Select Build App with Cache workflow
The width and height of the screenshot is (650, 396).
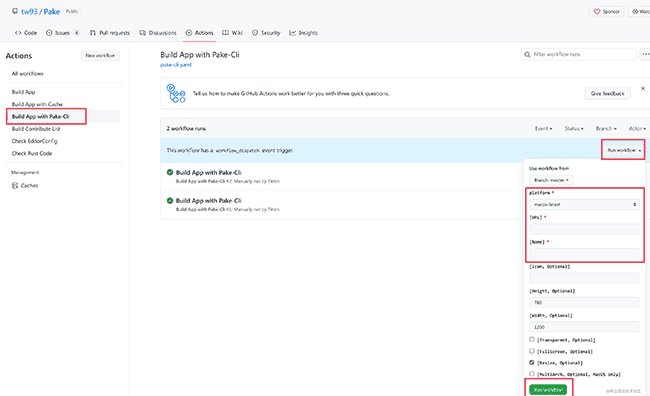[37, 104]
